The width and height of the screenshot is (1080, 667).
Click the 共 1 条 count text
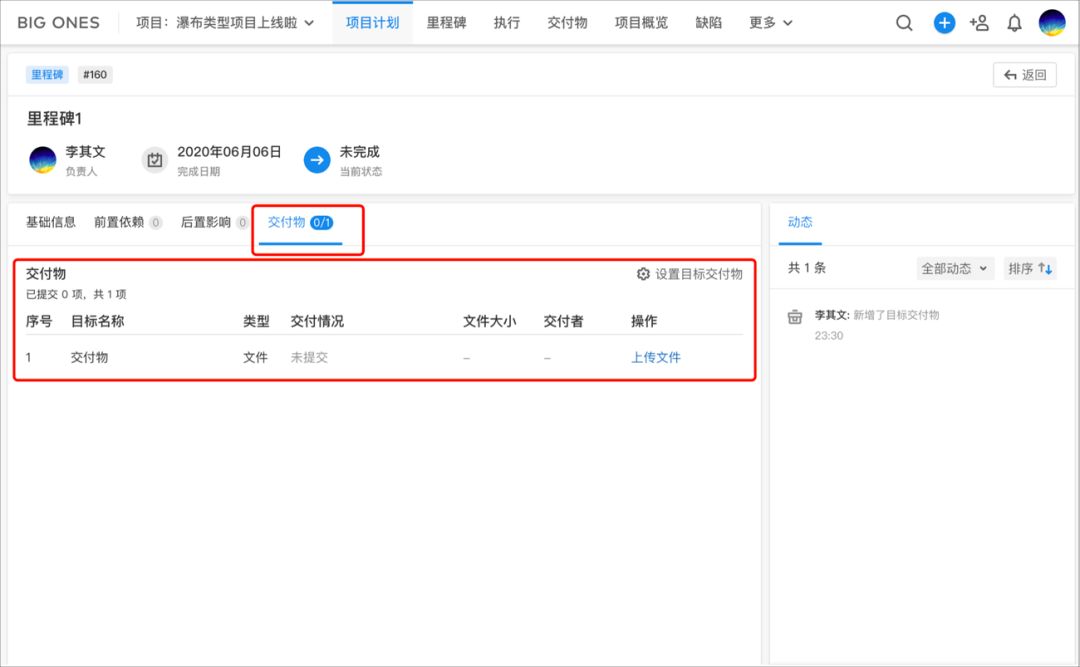pyautogui.click(x=807, y=268)
